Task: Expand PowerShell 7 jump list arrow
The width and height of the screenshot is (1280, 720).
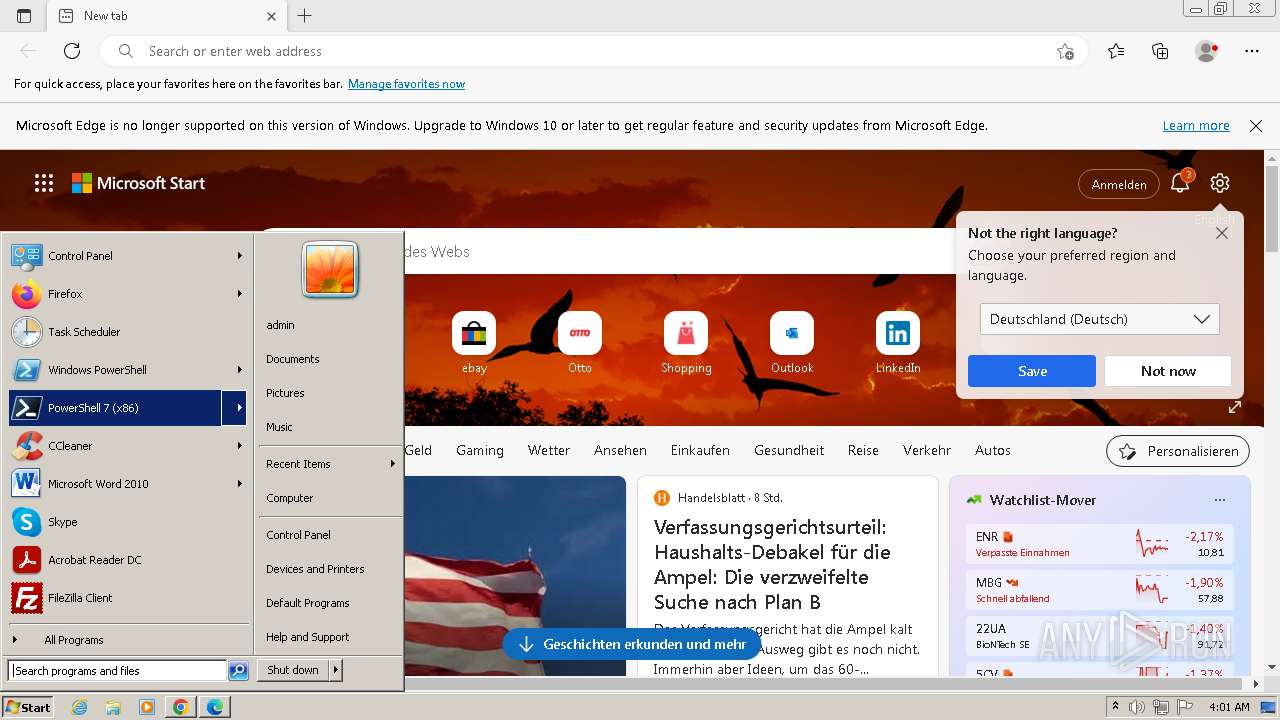Action: pos(234,408)
